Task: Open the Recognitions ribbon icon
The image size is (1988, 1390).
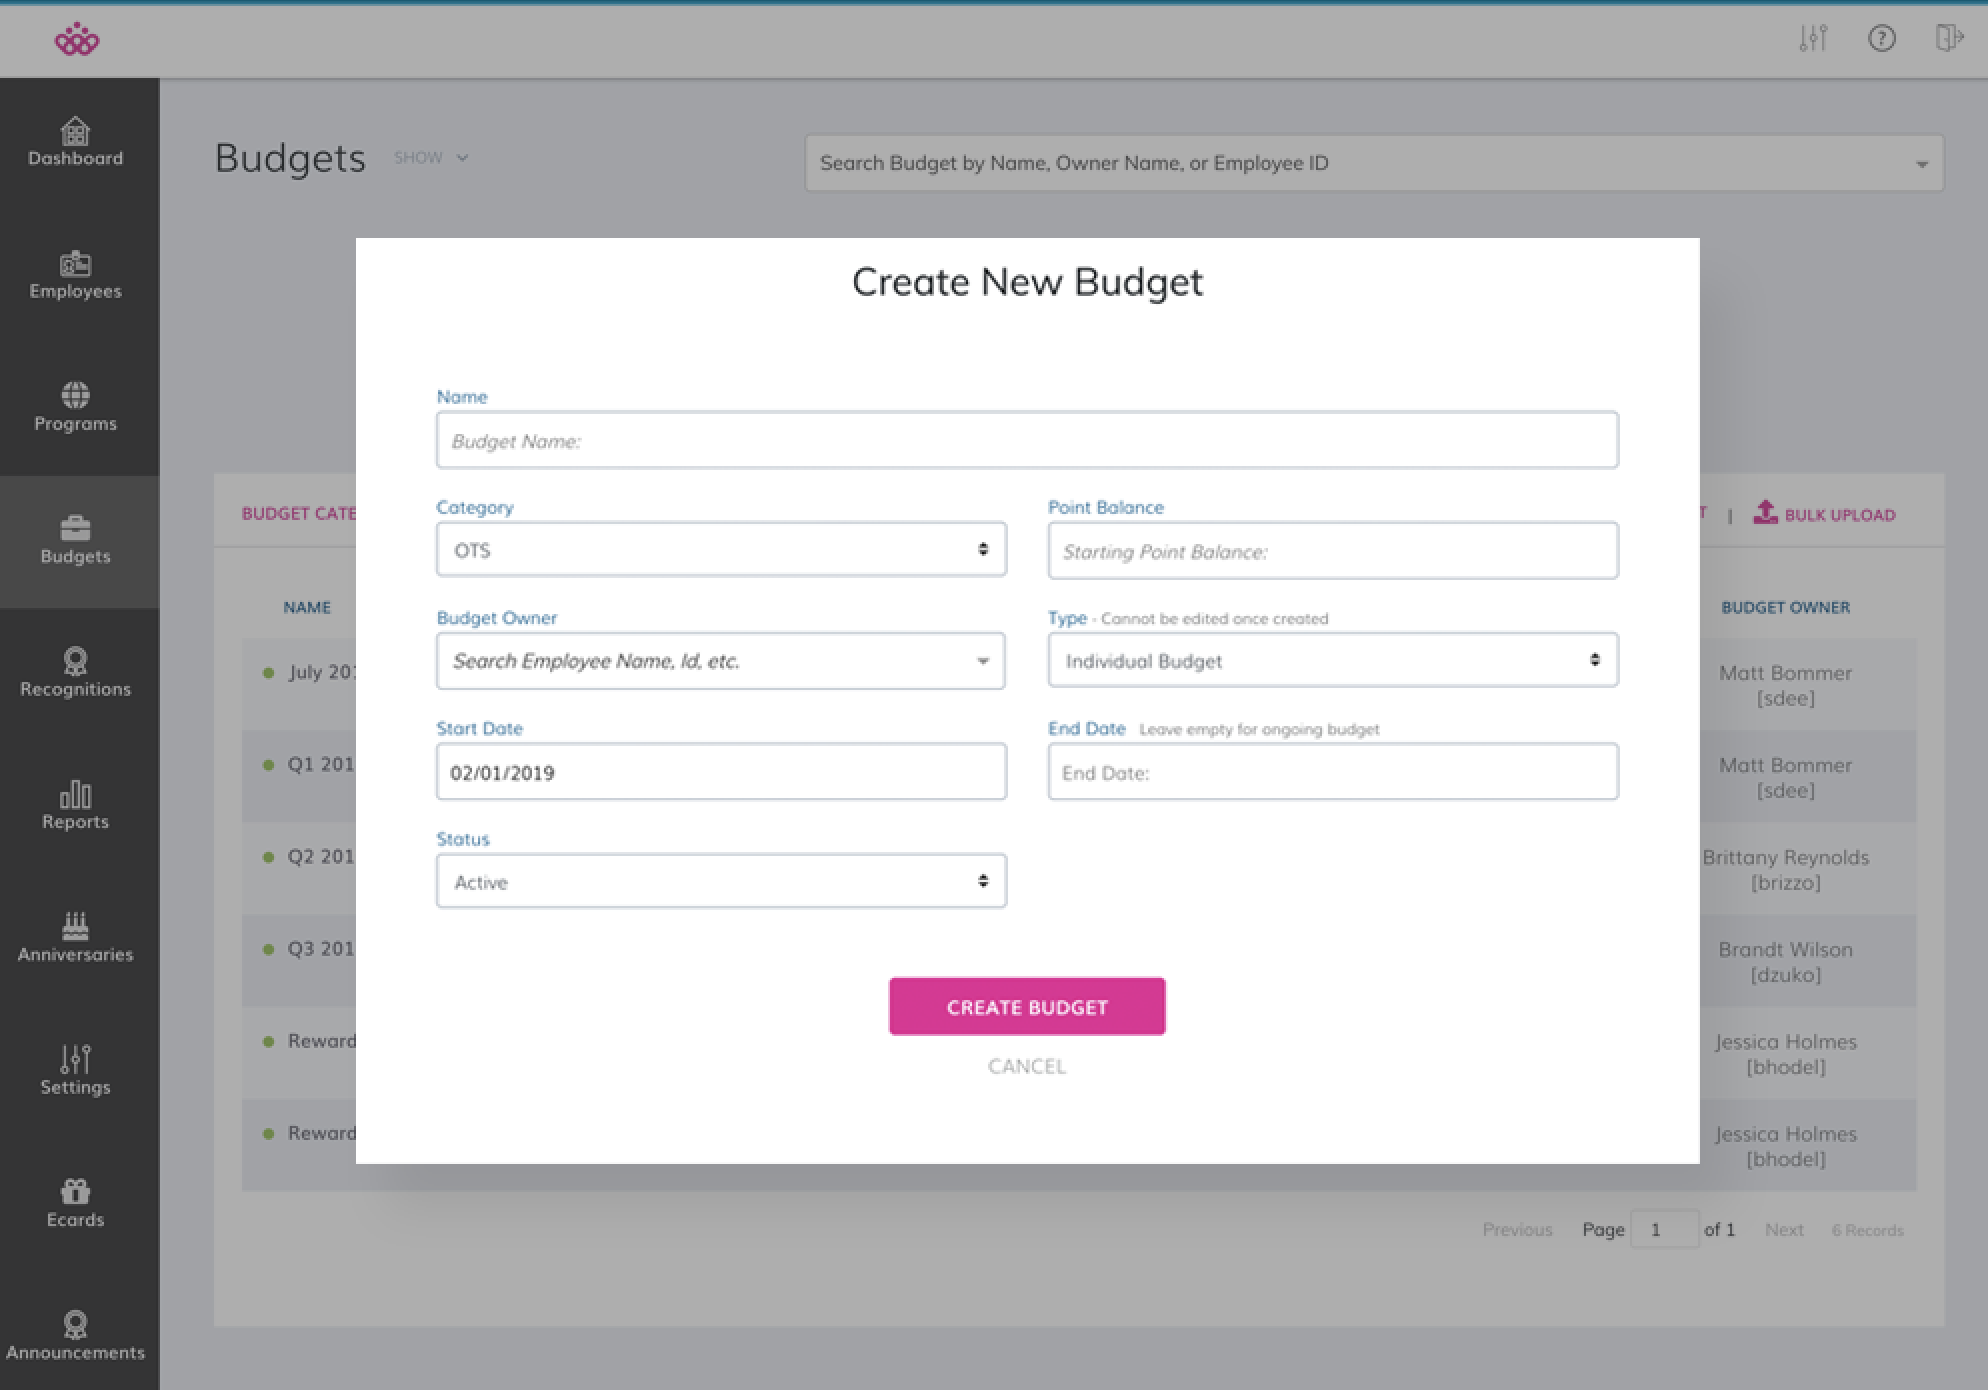Action: (x=75, y=661)
